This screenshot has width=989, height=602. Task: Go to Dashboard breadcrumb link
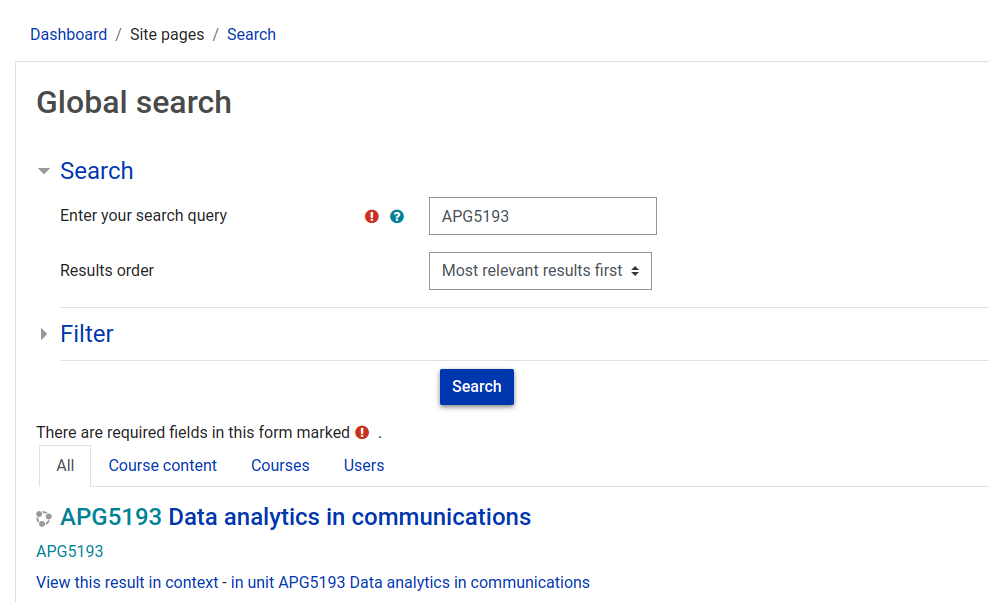[69, 35]
